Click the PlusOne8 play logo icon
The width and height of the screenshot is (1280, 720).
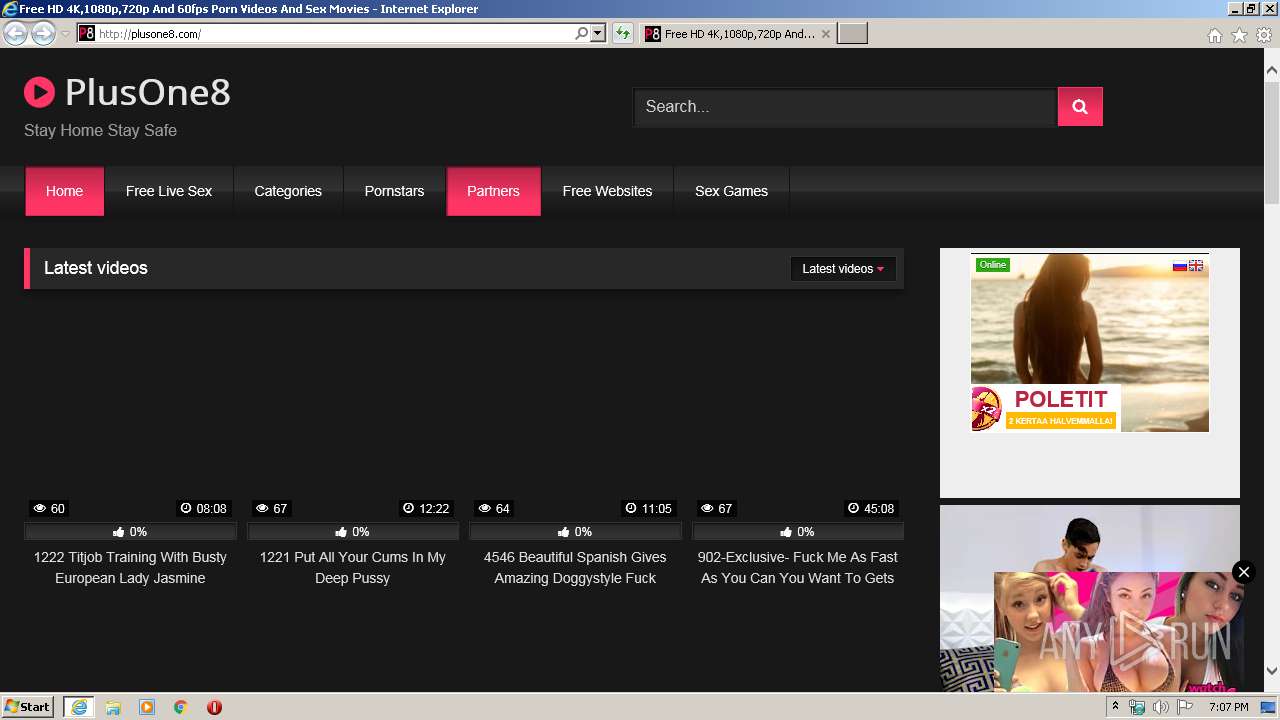tap(39, 93)
